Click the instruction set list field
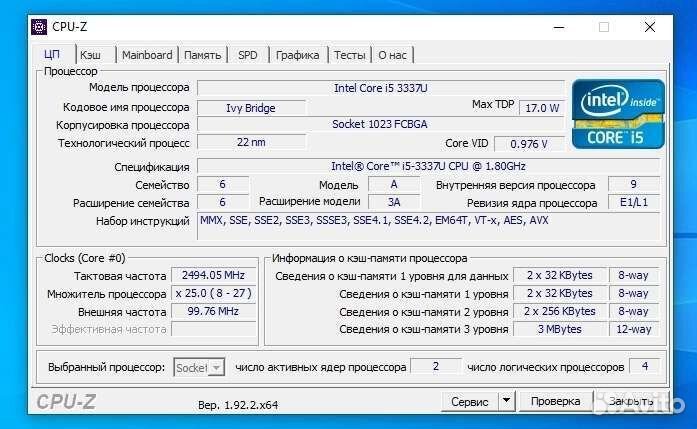697x429 pixels. pos(428,227)
